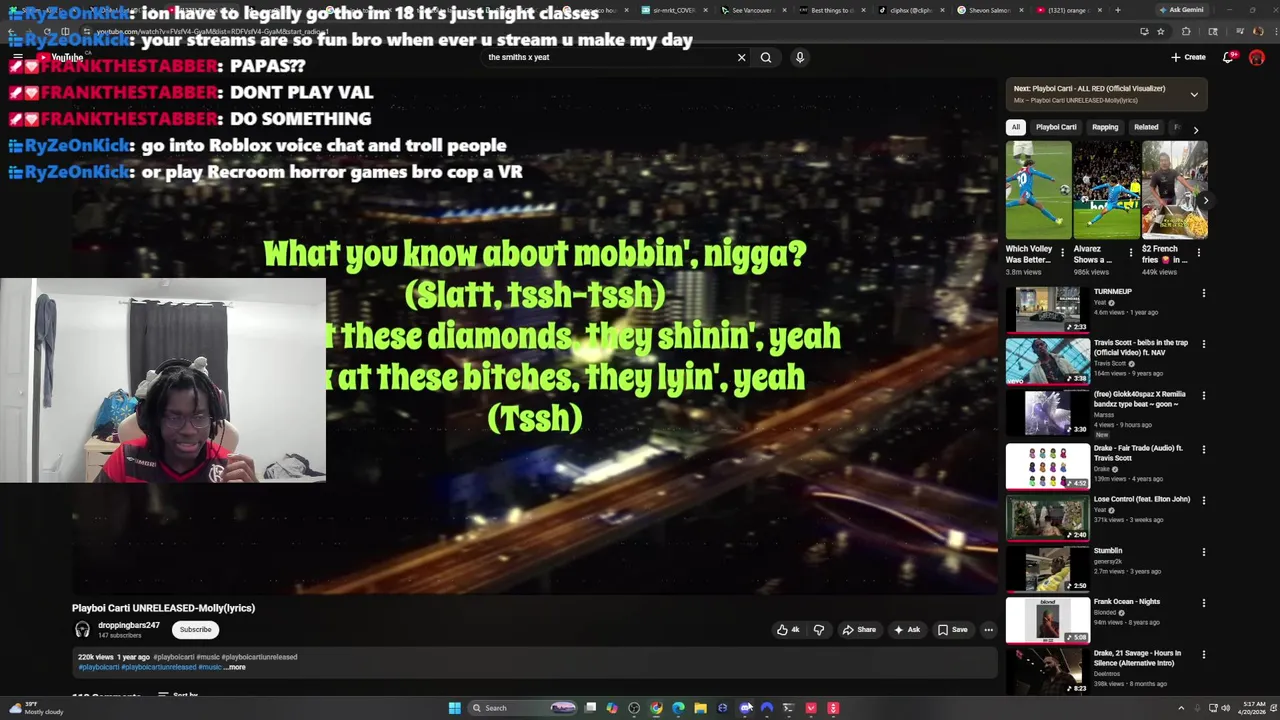Open Drake, 21 Savage Hours In Silence video
1280x720 pixels.
(x=1048, y=671)
